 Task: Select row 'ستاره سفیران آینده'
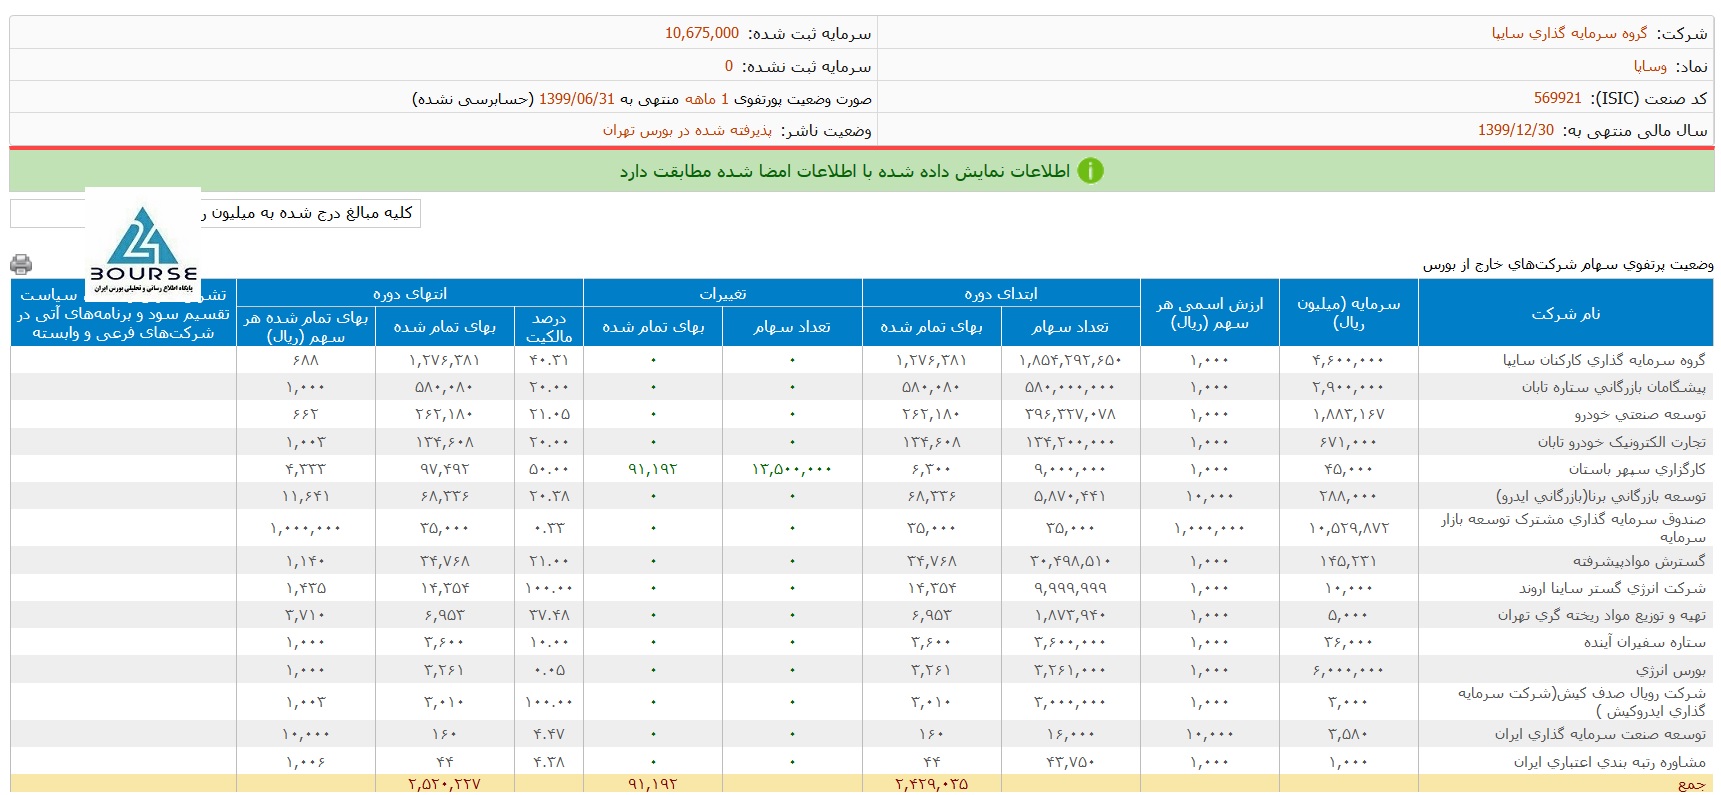pyautogui.click(x=862, y=642)
